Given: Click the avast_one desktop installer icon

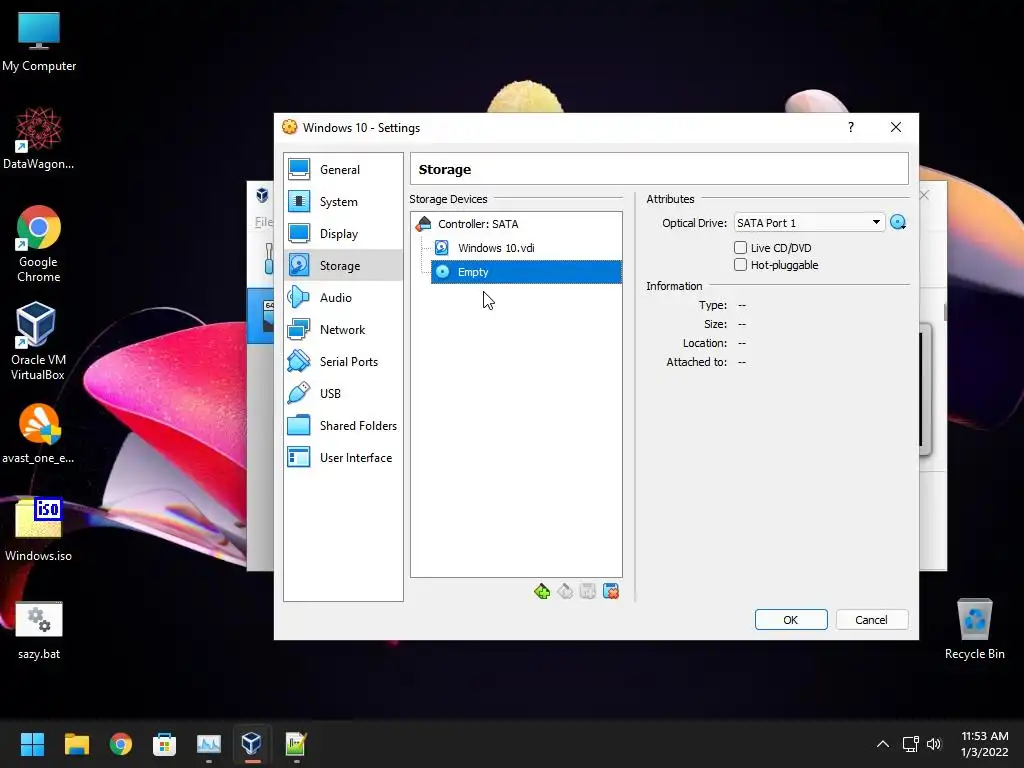Looking at the screenshot, I should 39,434.
